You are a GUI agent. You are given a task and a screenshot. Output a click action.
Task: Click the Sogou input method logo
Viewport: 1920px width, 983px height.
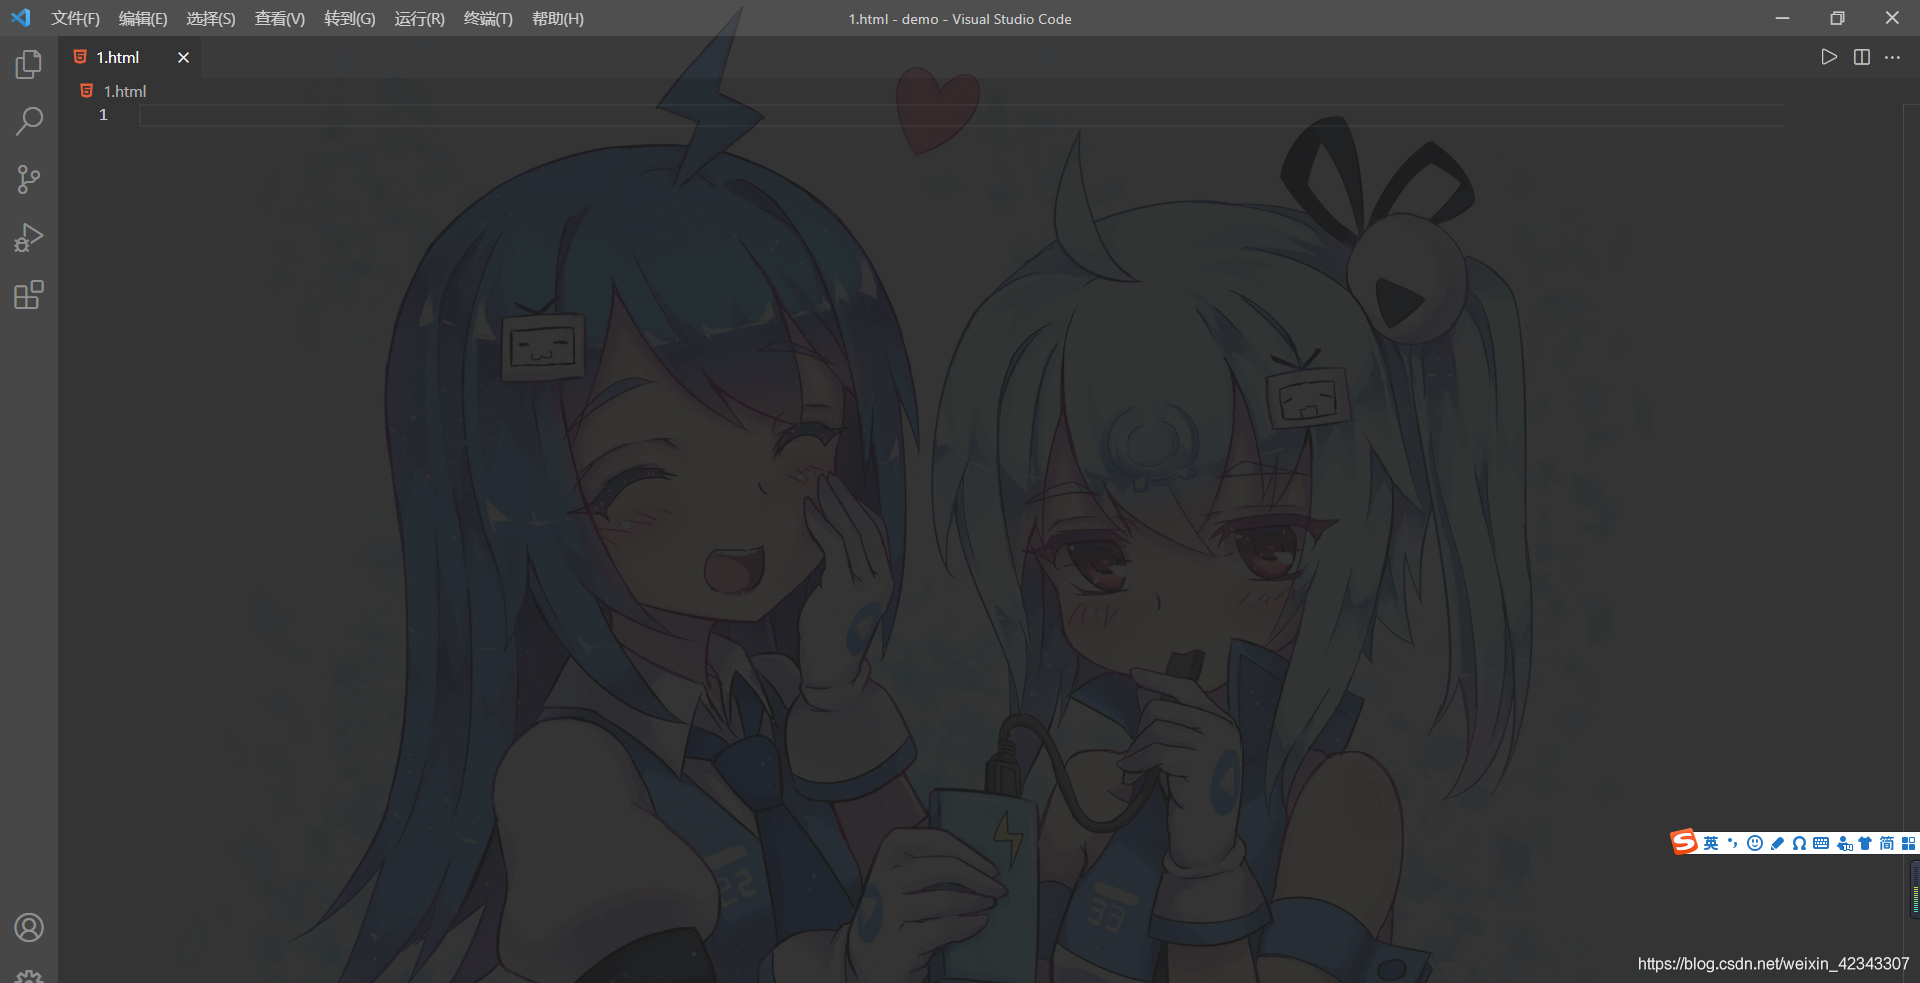pyautogui.click(x=1684, y=842)
